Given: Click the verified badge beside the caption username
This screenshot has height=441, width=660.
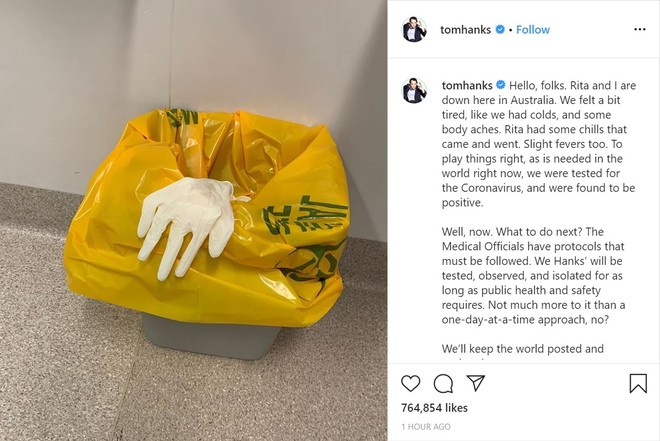Looking at the screenshot, I should tap(500, 85).
